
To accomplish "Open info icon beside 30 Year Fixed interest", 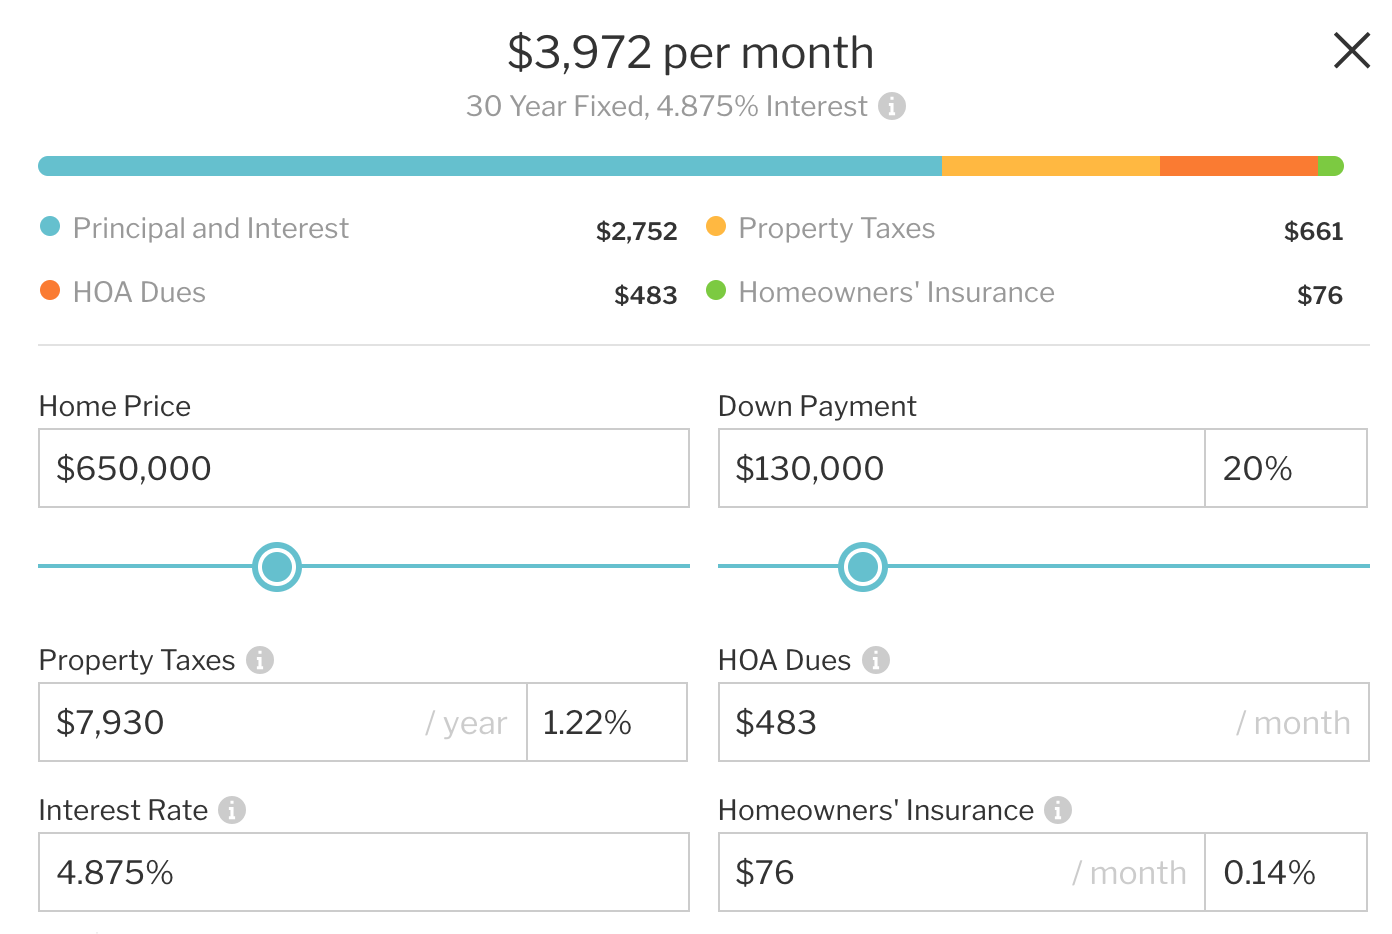I will tap(892, 106).
